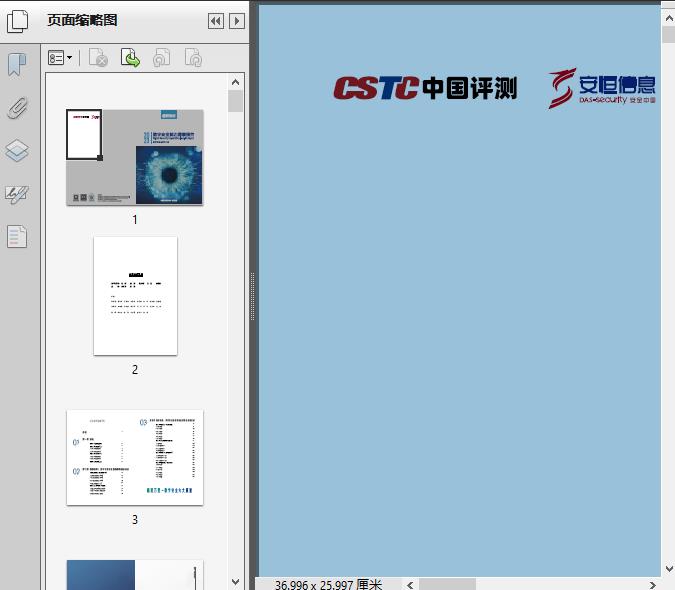Click the 页面缩略图 panel title
Image resolution: width=675 pixels, height=590 pixels.
82,20
